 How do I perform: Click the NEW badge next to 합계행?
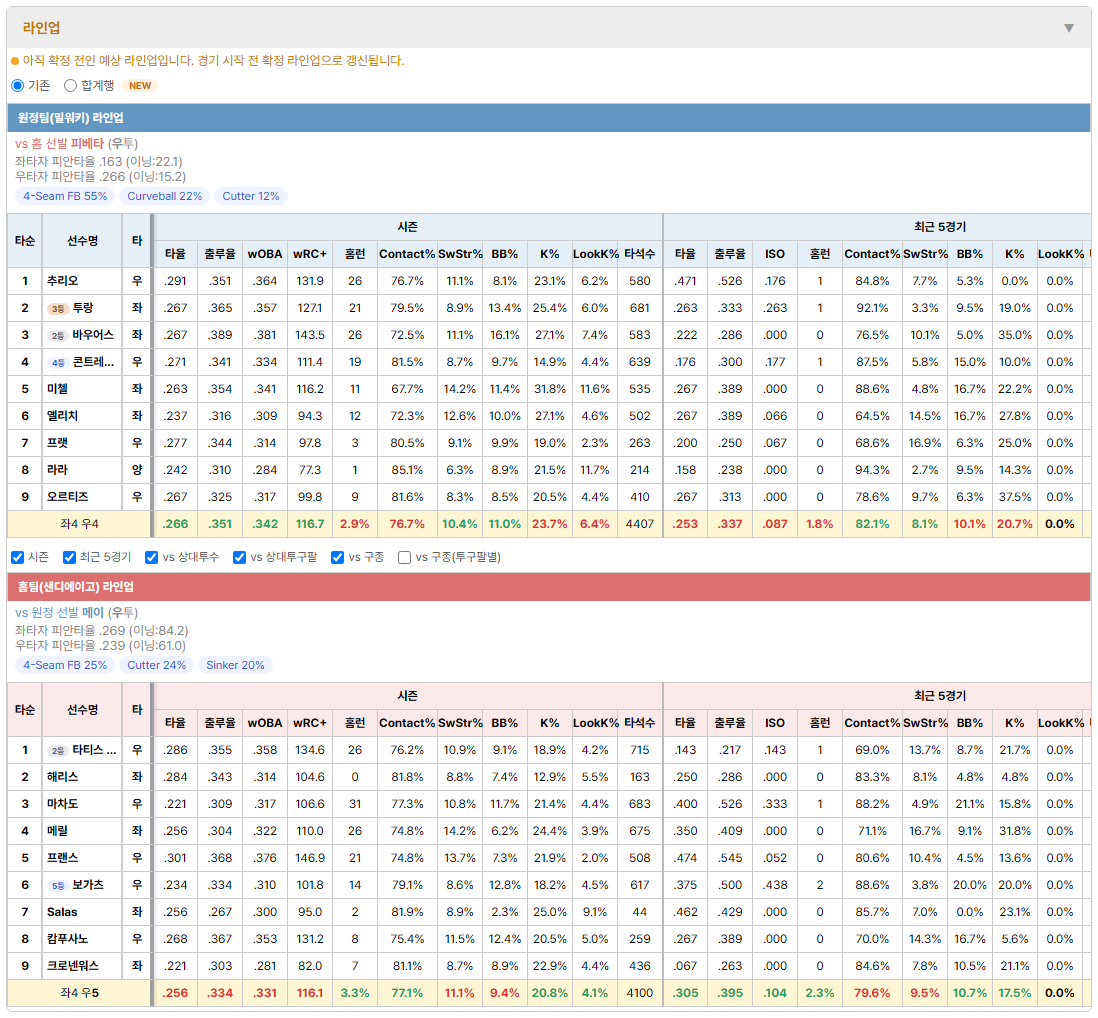[140, 85]
